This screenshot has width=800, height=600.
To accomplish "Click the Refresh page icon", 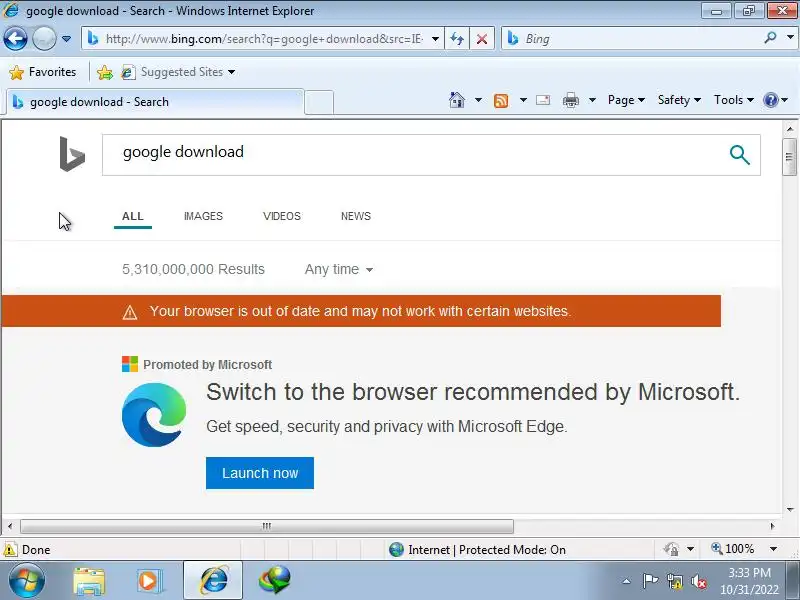I will coord(457,39).
